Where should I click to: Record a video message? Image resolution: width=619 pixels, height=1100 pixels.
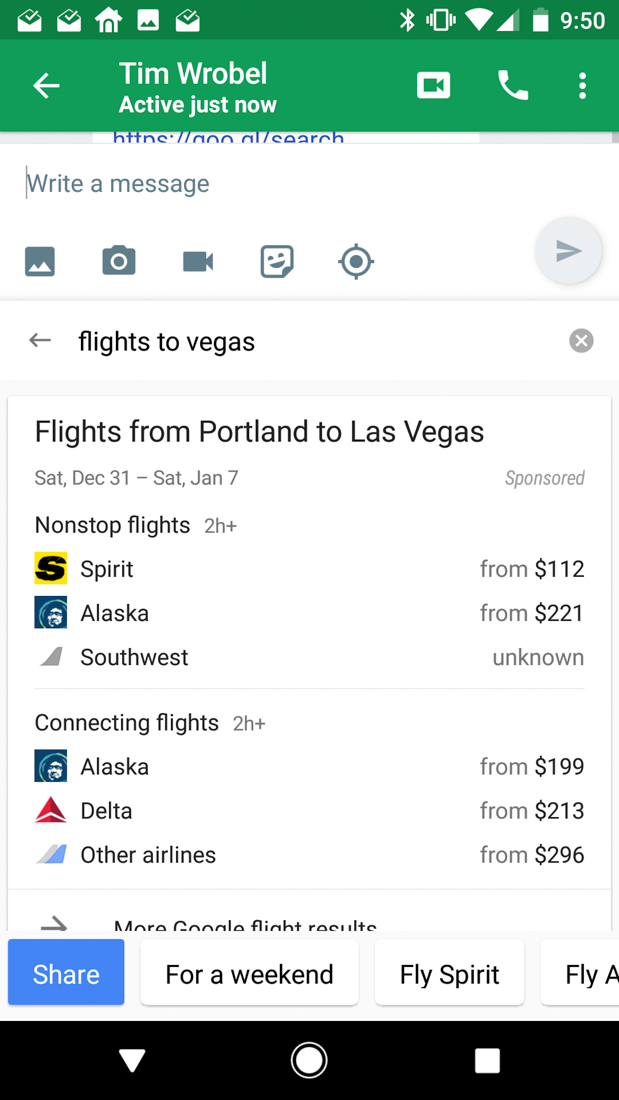point(198,262)
